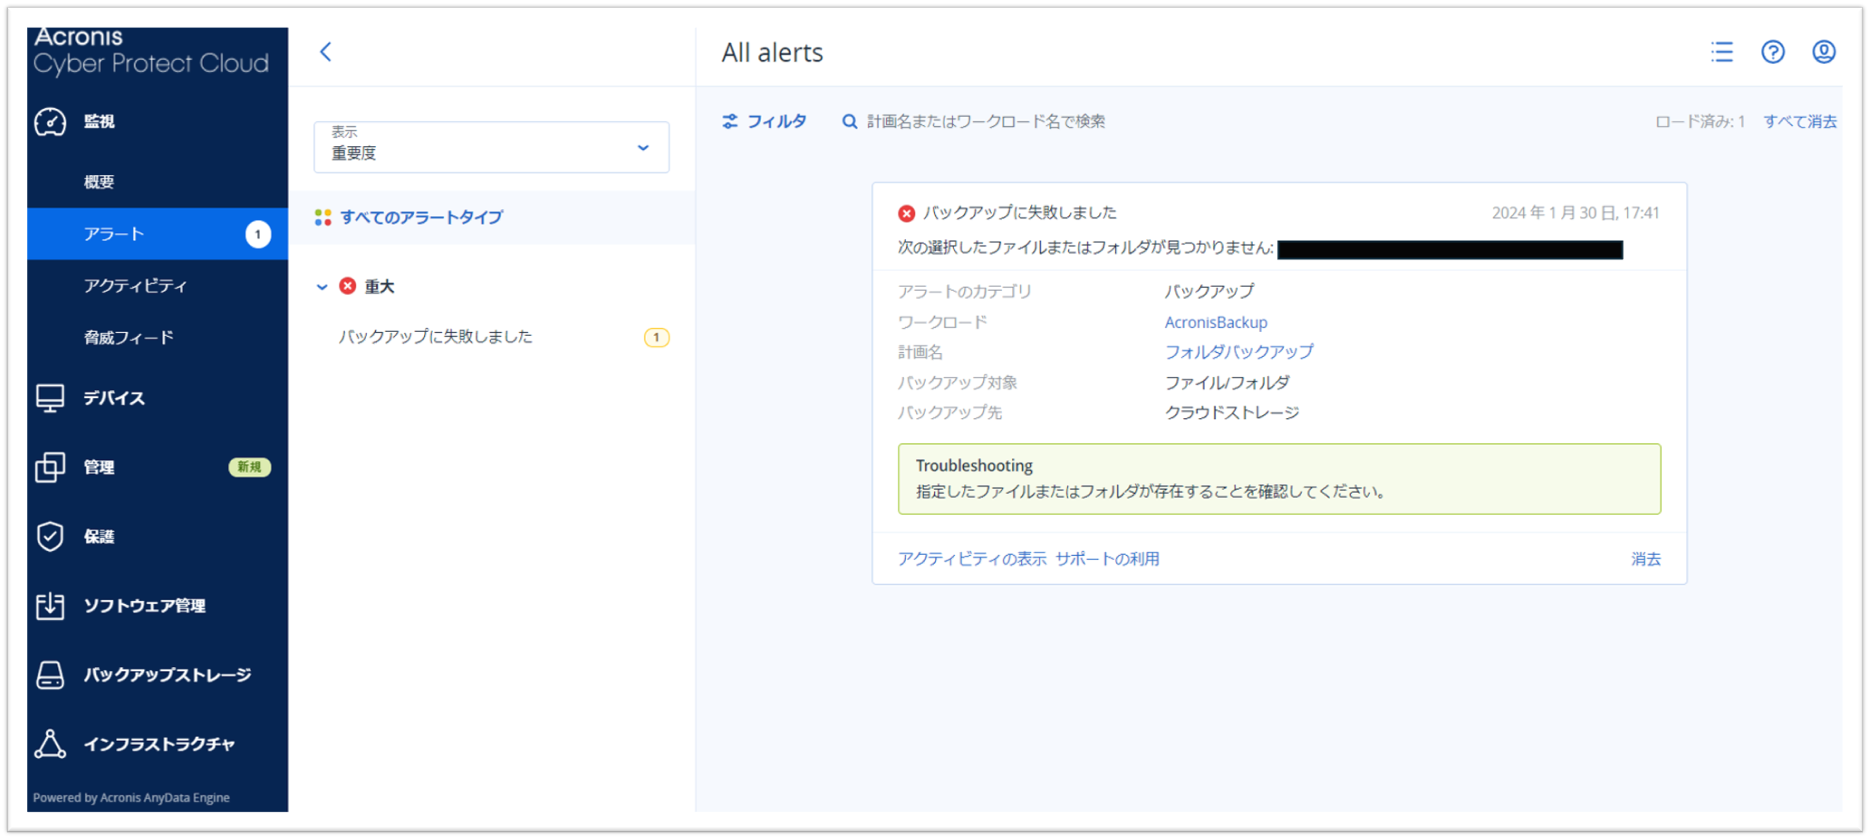Open the AcronisBackup workload link
Image resolution: width=1870 pixels, height=839 pixels.
pyautogui.click(x=1215, y=322)
